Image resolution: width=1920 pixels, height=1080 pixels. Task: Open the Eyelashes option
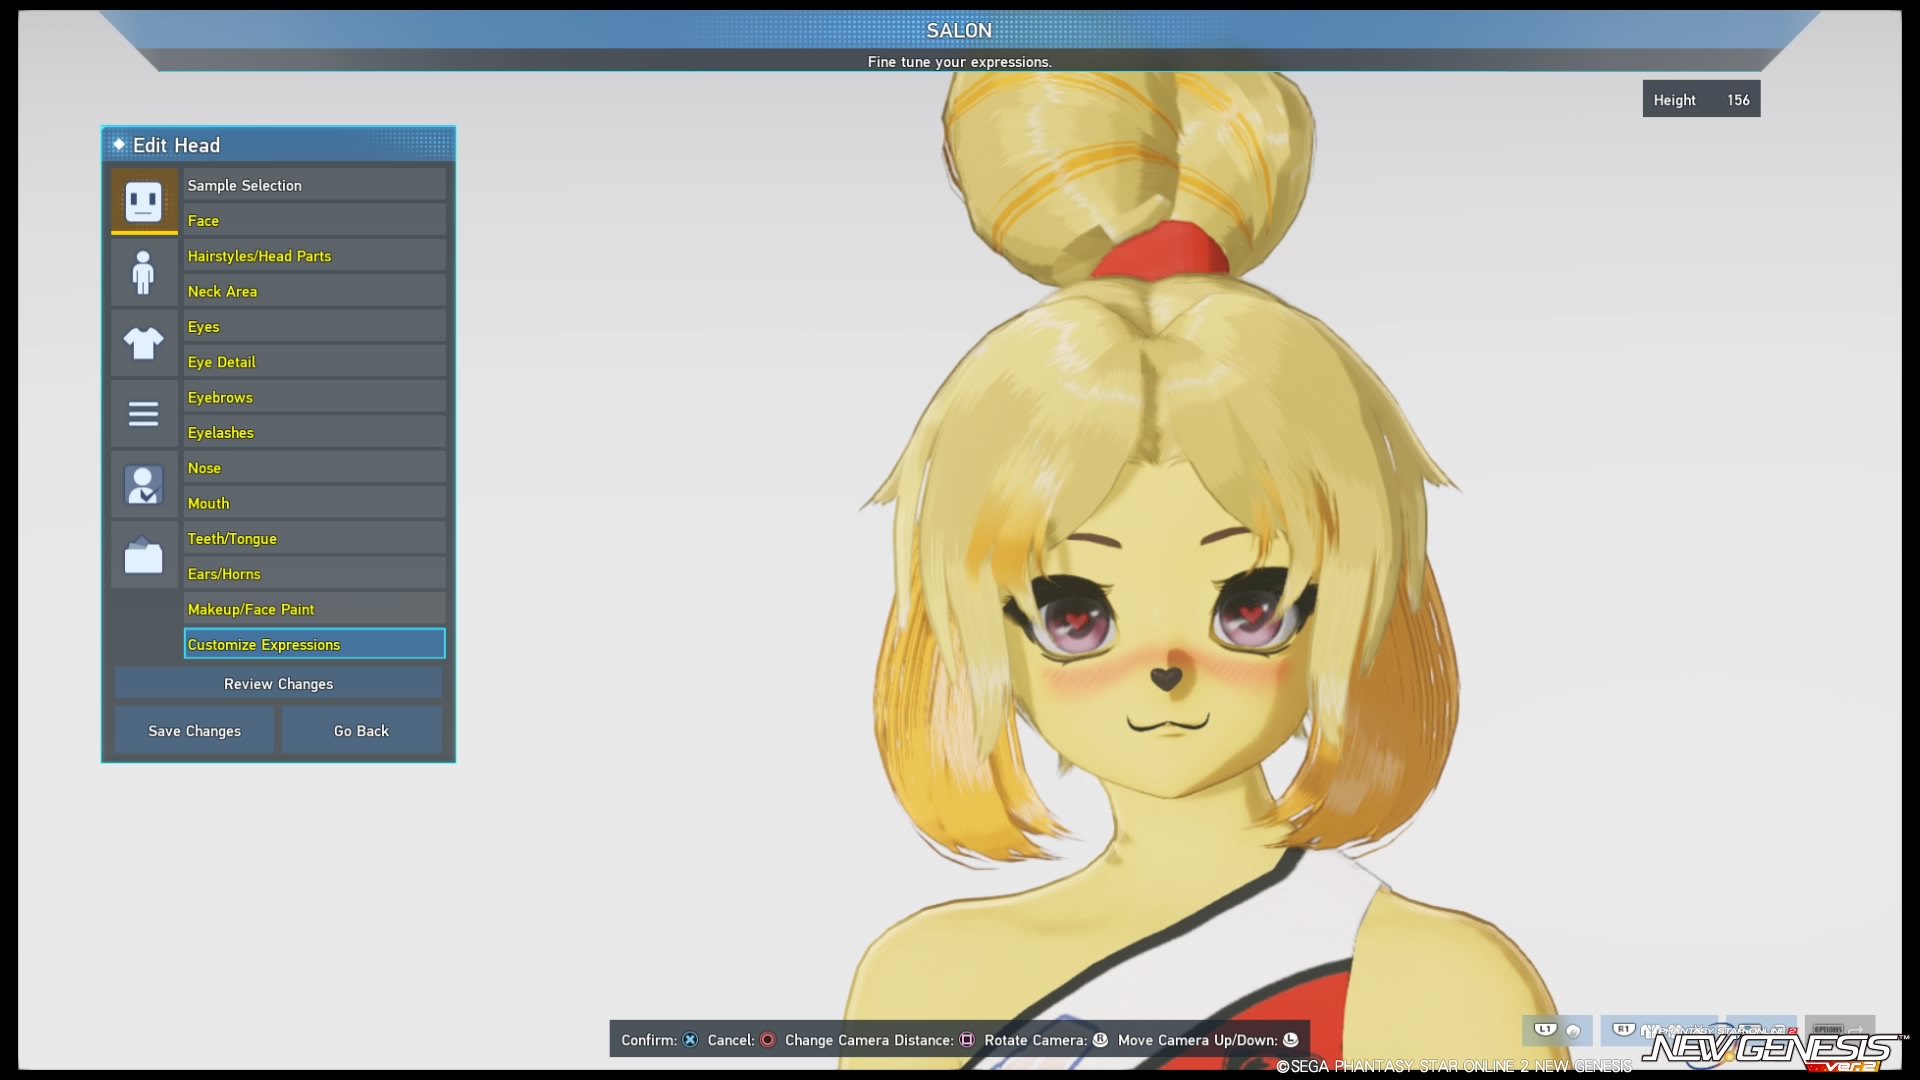[x=314, y=432]
